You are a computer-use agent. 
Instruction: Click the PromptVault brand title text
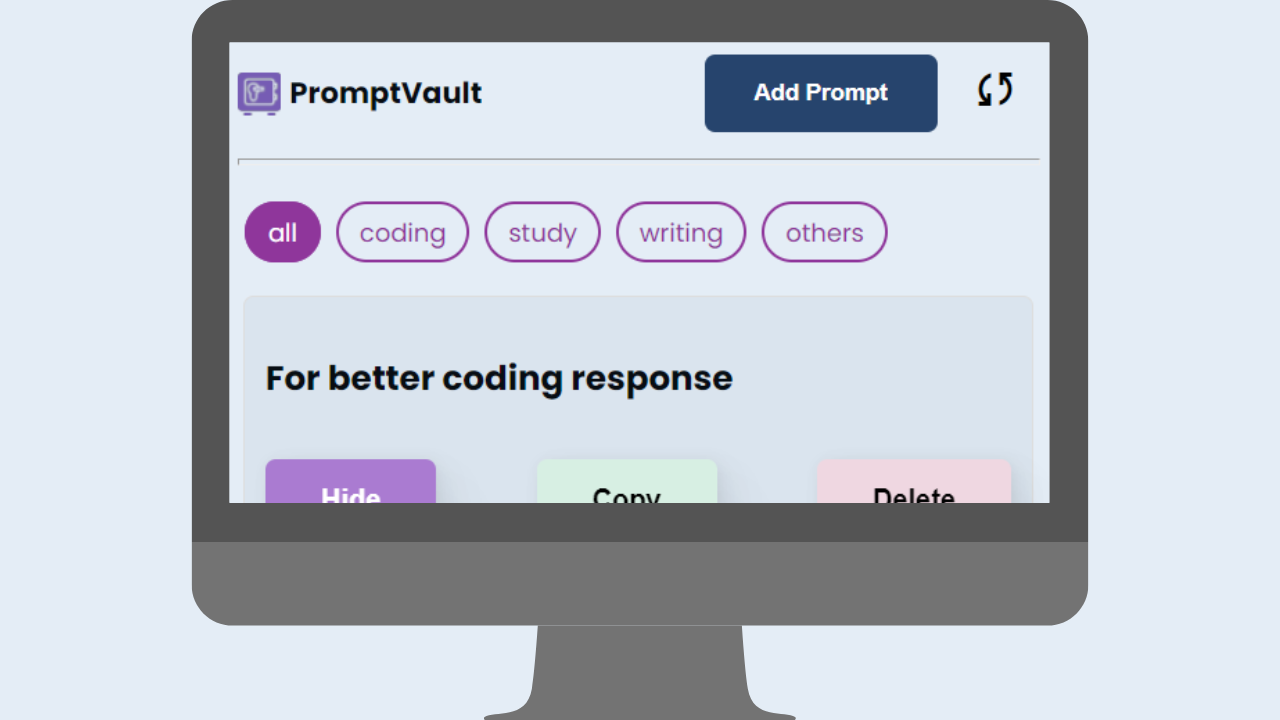click(x=386, y=93)
